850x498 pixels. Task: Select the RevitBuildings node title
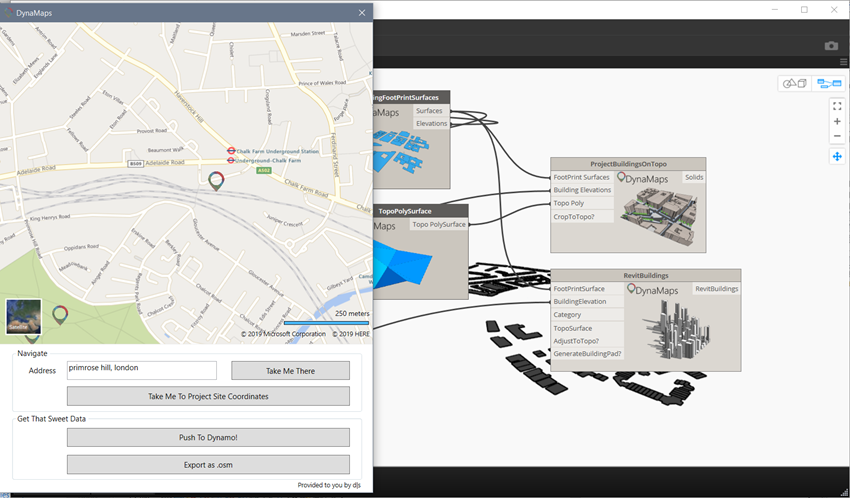click(646, 275)
